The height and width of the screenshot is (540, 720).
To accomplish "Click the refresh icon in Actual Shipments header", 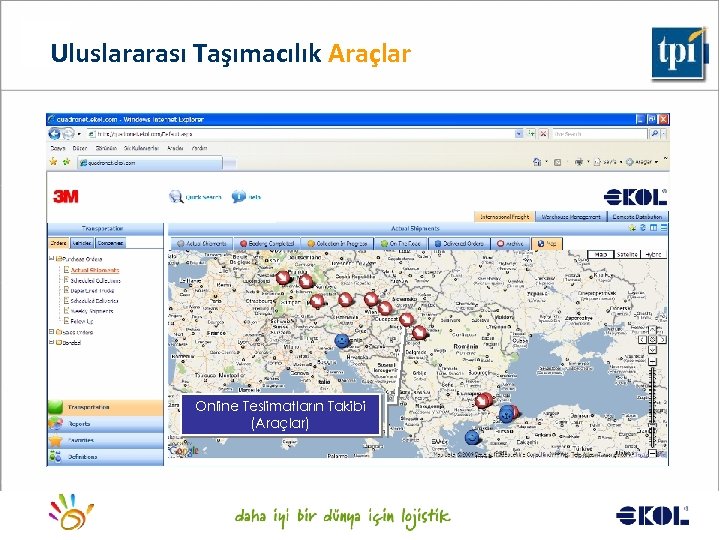I will (x=643, y=228).
